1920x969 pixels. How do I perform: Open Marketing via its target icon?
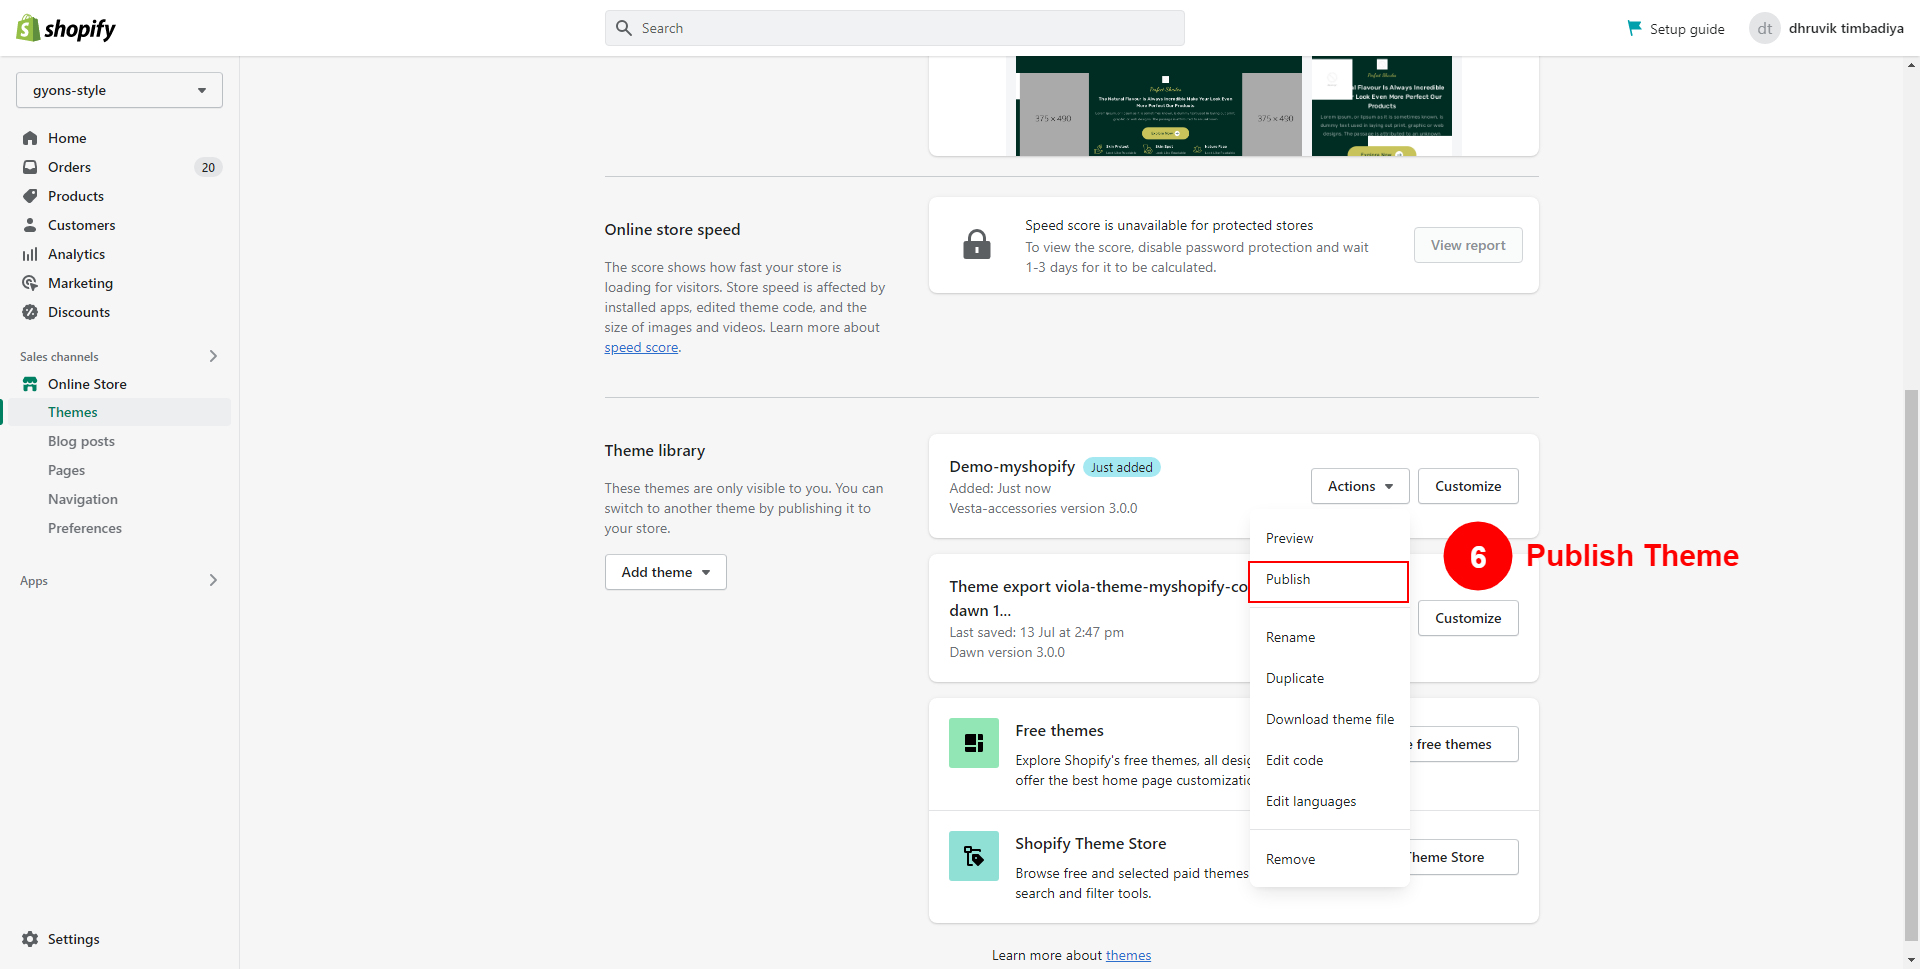coord(30,283)
